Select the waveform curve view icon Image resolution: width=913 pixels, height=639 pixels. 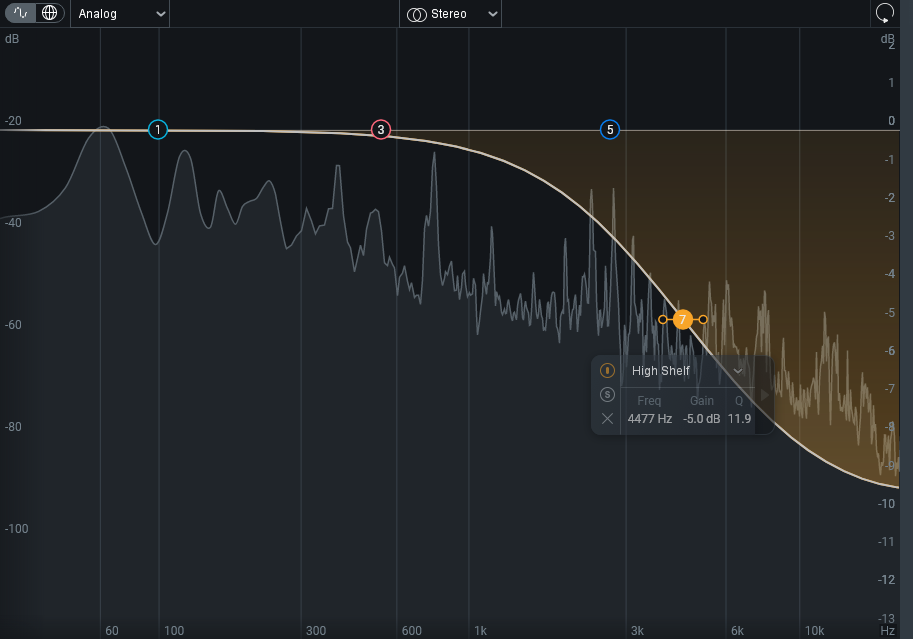(x=20, y=13)
